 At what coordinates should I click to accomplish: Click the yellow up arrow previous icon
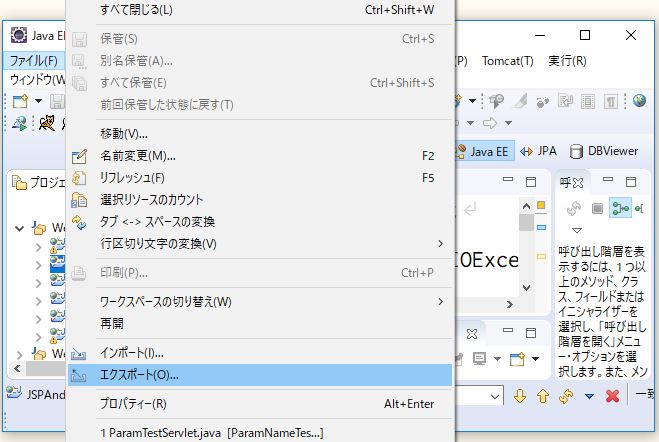(543, 396)
